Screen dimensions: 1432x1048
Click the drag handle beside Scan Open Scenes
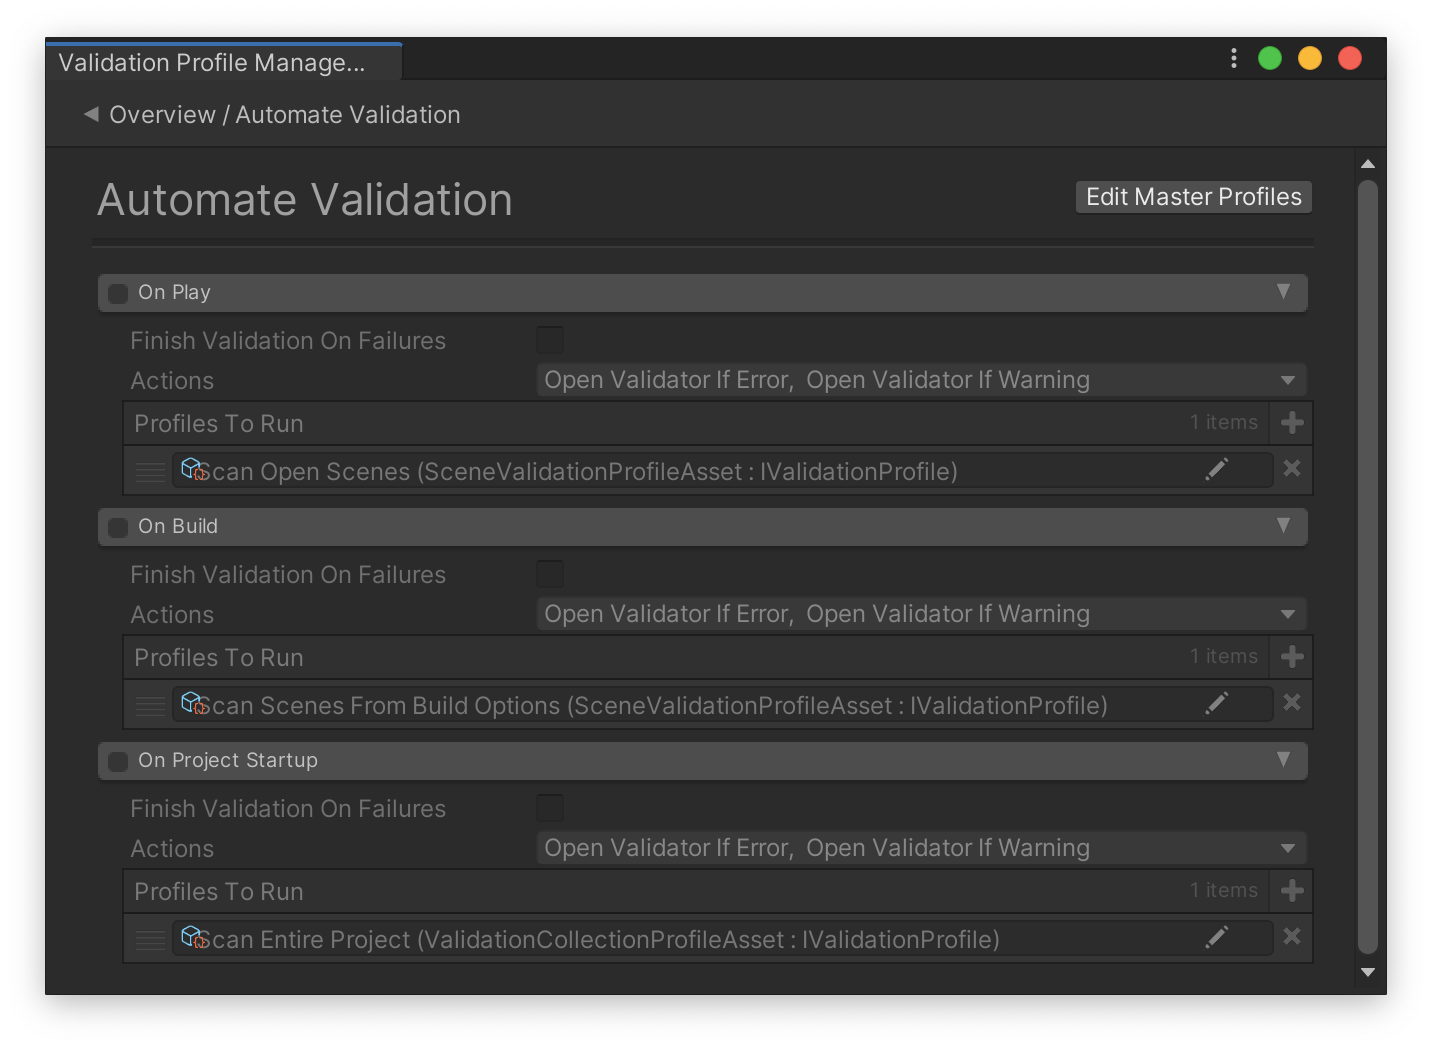pyautogui.click(x=149, y=470)
